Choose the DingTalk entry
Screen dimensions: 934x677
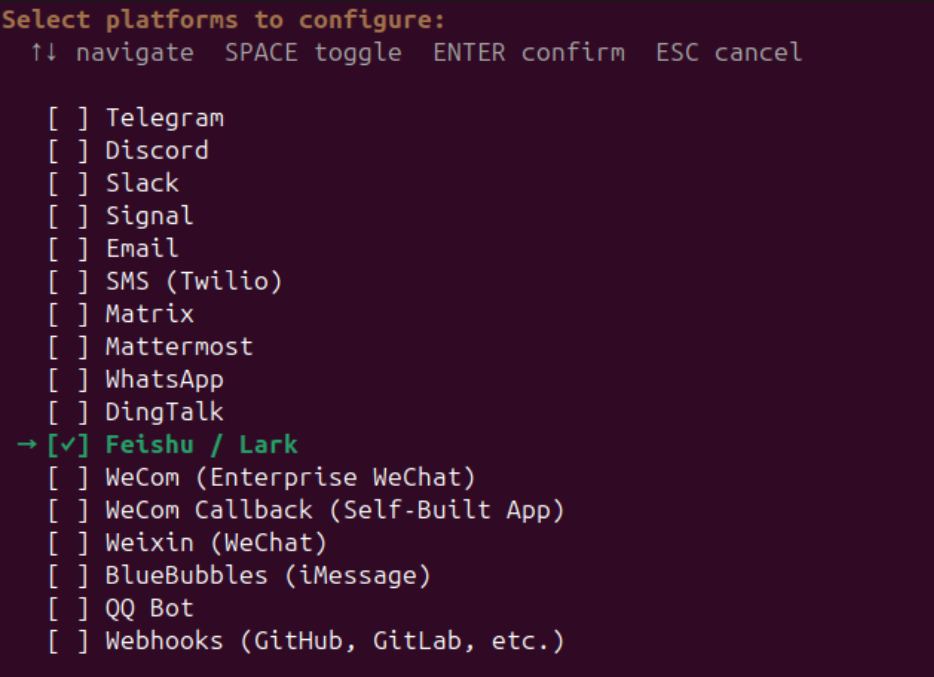coord(164,412)
